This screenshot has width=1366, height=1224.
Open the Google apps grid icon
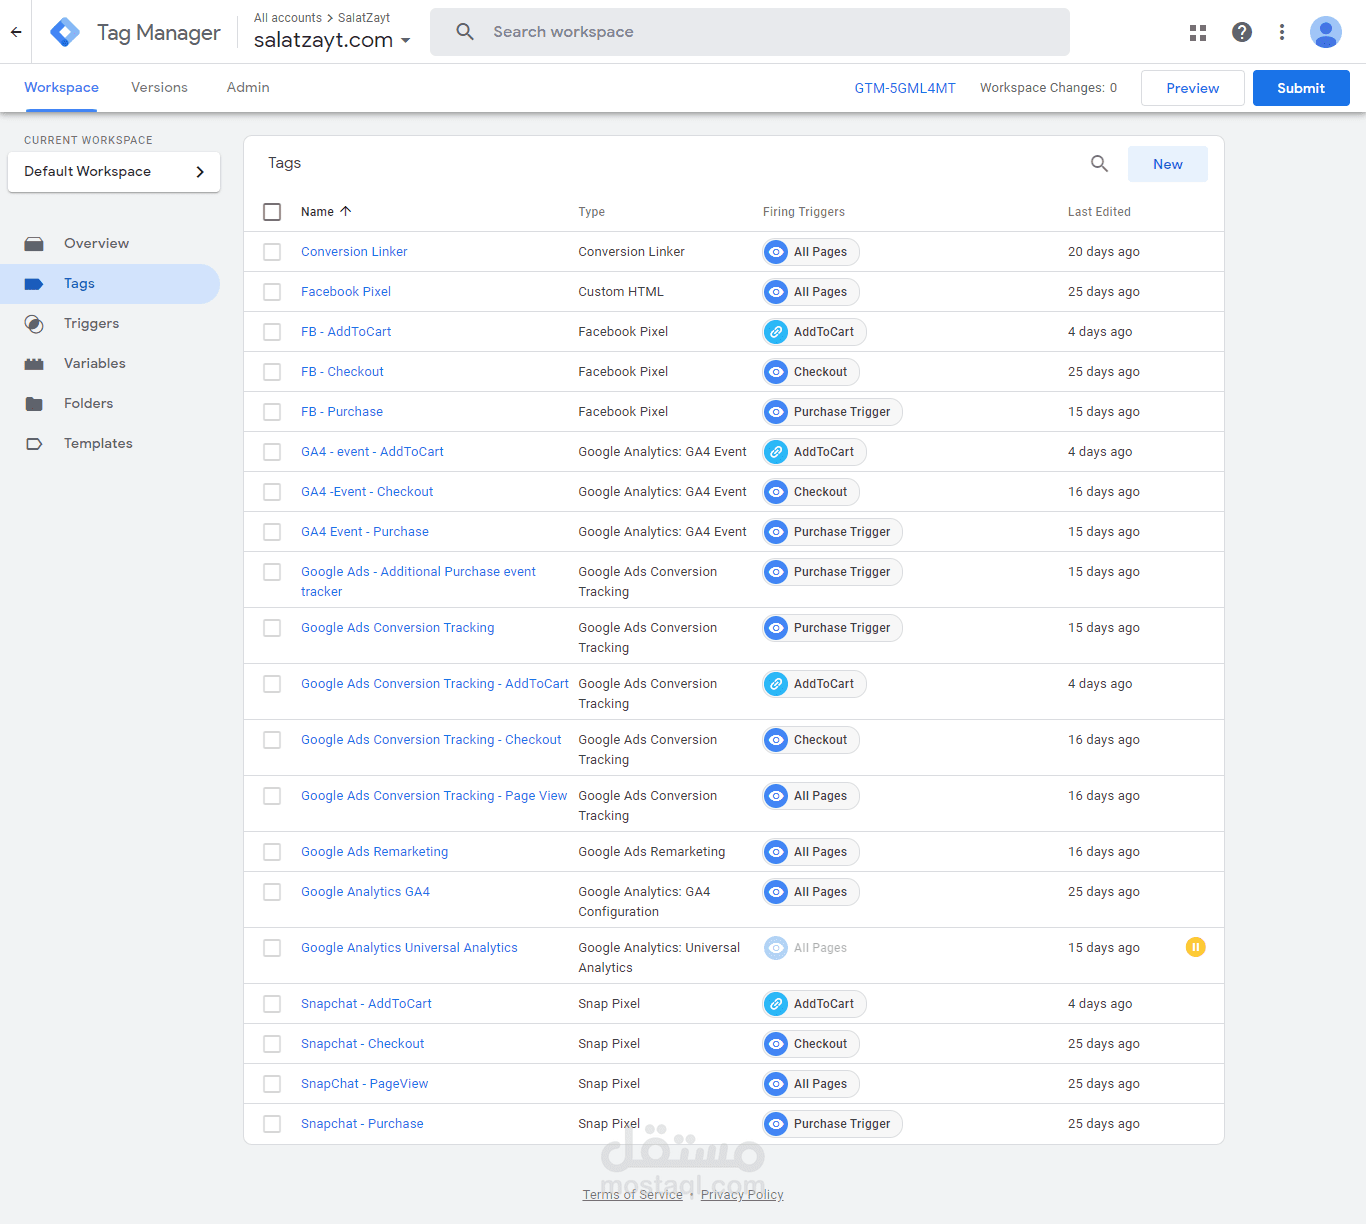(1198, 33)
